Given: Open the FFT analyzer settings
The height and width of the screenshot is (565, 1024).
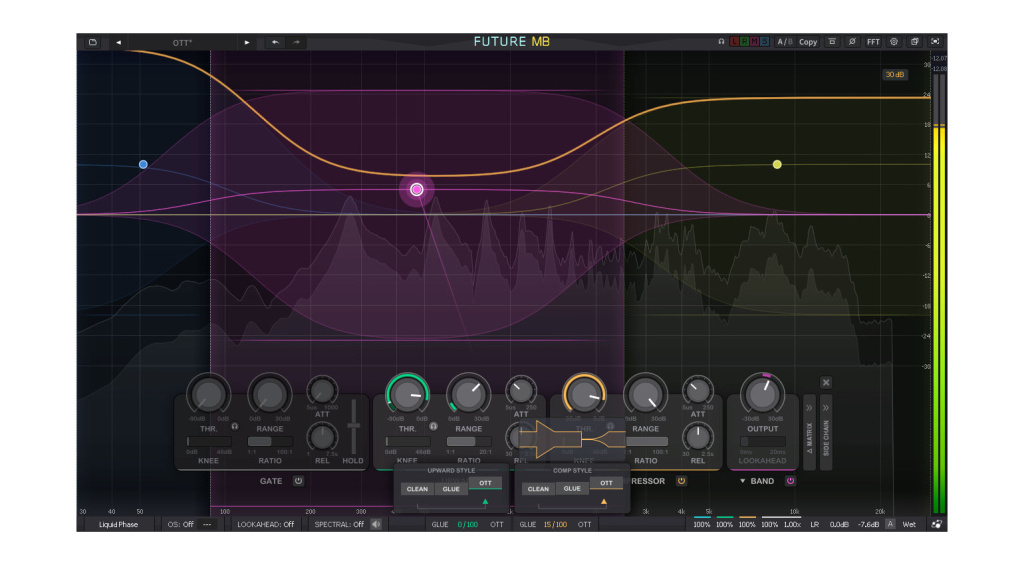Looking at the screenshot, I should [x=873, y=42].
